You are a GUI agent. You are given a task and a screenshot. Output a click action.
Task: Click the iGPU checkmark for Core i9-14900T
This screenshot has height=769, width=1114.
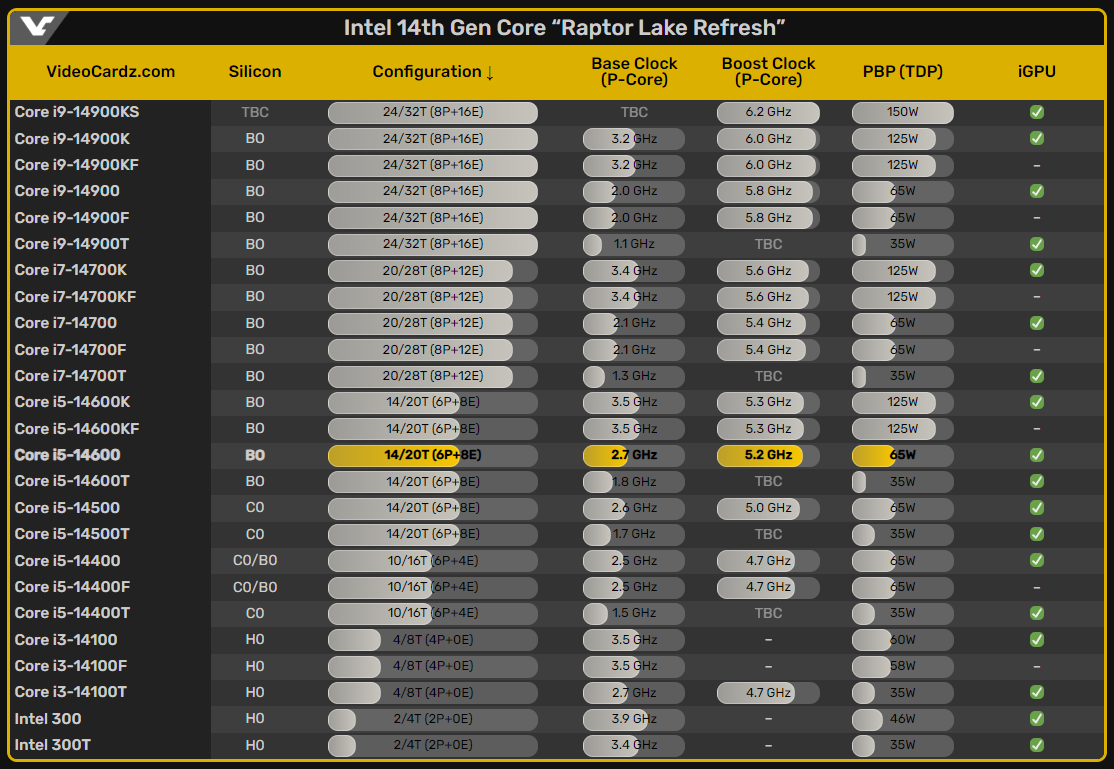tap(1037, 244)
